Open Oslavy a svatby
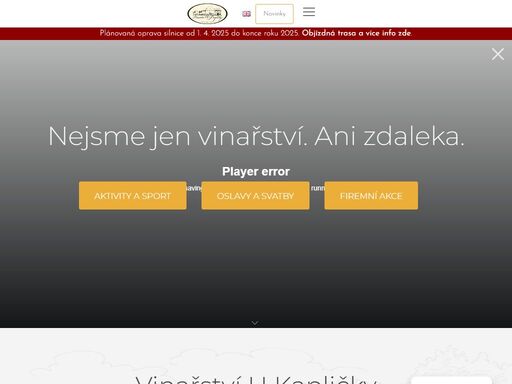The height and width of the screenshot is (384, 512). [255, 196]
